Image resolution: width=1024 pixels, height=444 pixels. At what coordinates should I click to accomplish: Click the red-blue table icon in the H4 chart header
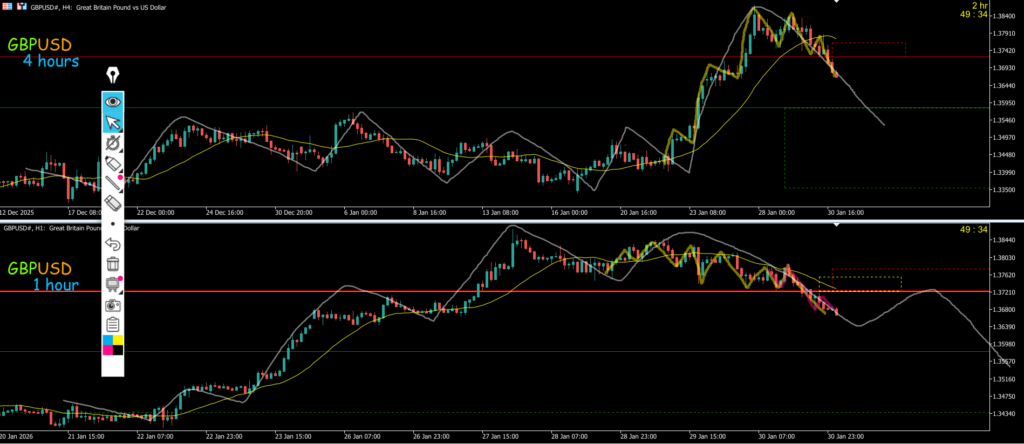point(6,6)
